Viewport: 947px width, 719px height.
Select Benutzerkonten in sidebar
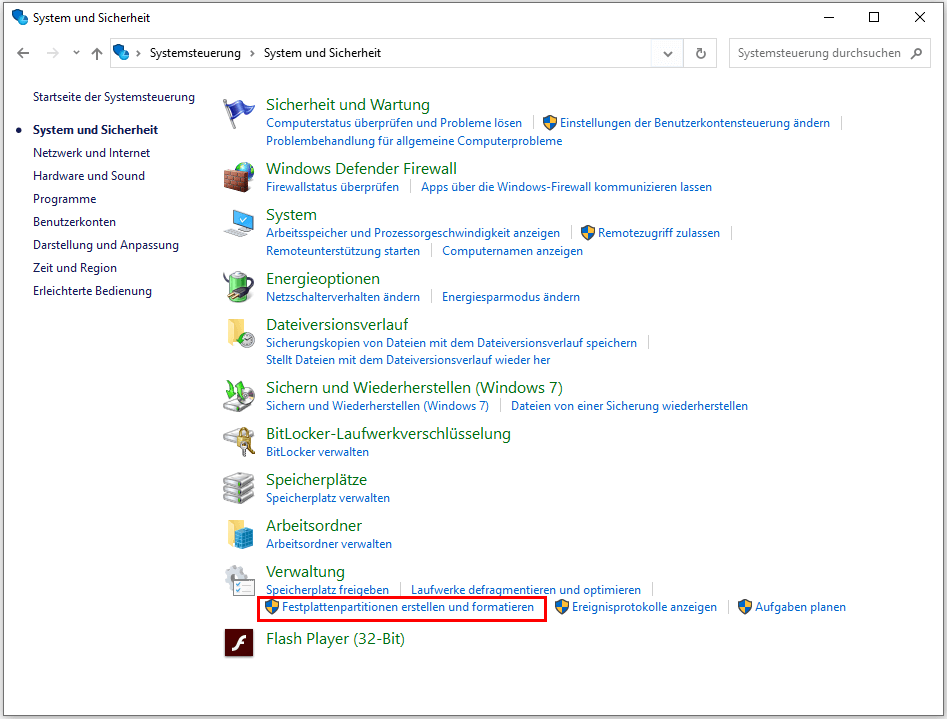point(74,222)
